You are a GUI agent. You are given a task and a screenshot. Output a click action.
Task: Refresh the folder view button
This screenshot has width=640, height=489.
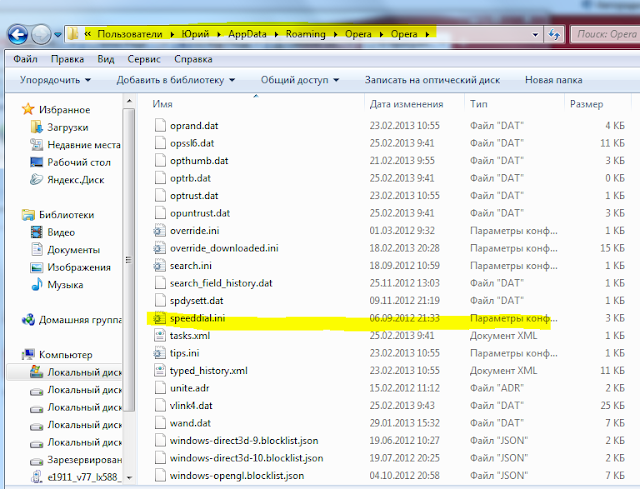coord(554,34)
